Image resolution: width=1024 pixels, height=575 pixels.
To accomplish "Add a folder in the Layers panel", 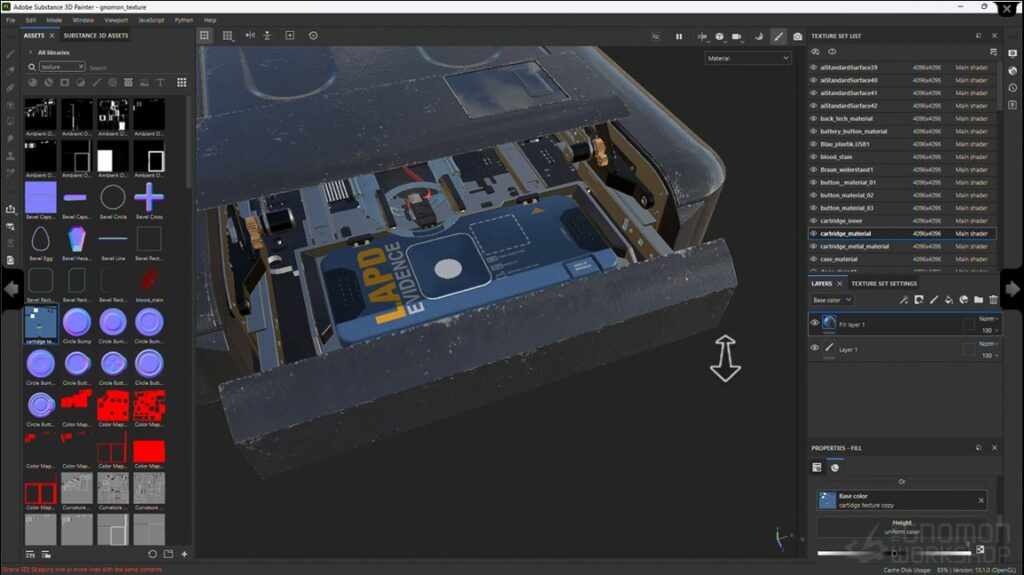I will coord(978,300).
